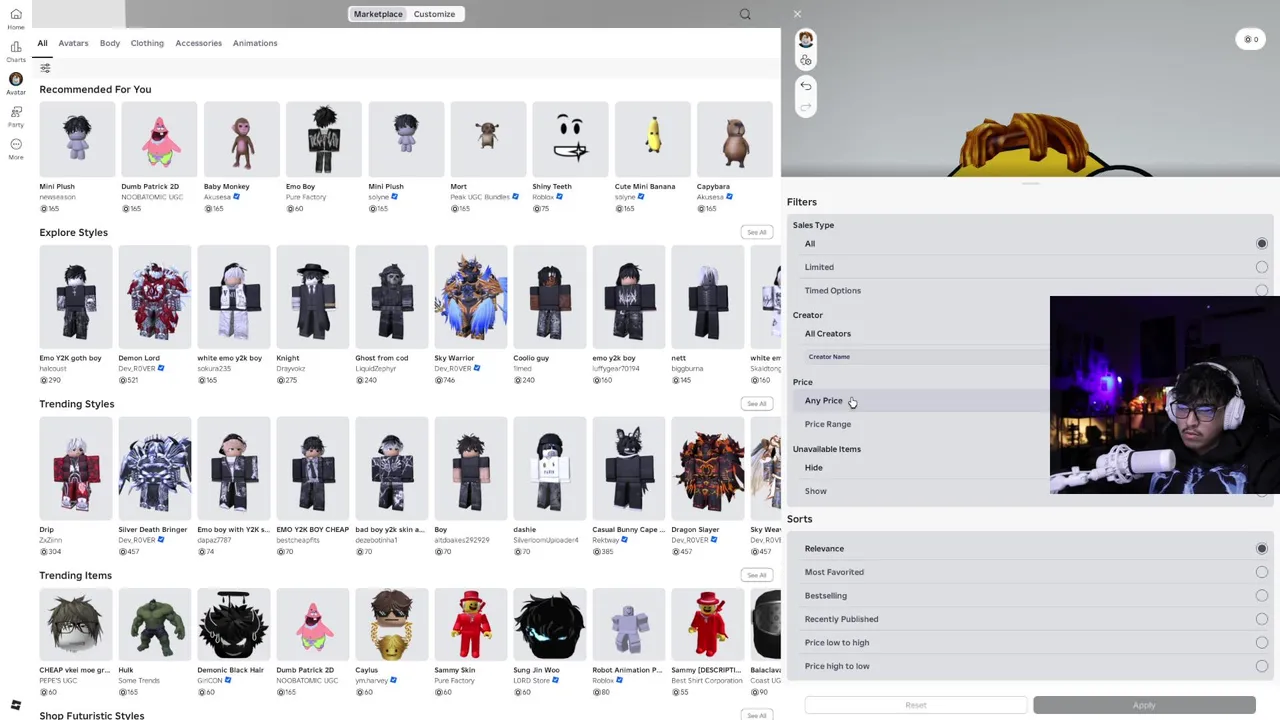Screen dimensions: 1280x720
Task: Select the Animations category tab
Action: [x=255, y=43]
